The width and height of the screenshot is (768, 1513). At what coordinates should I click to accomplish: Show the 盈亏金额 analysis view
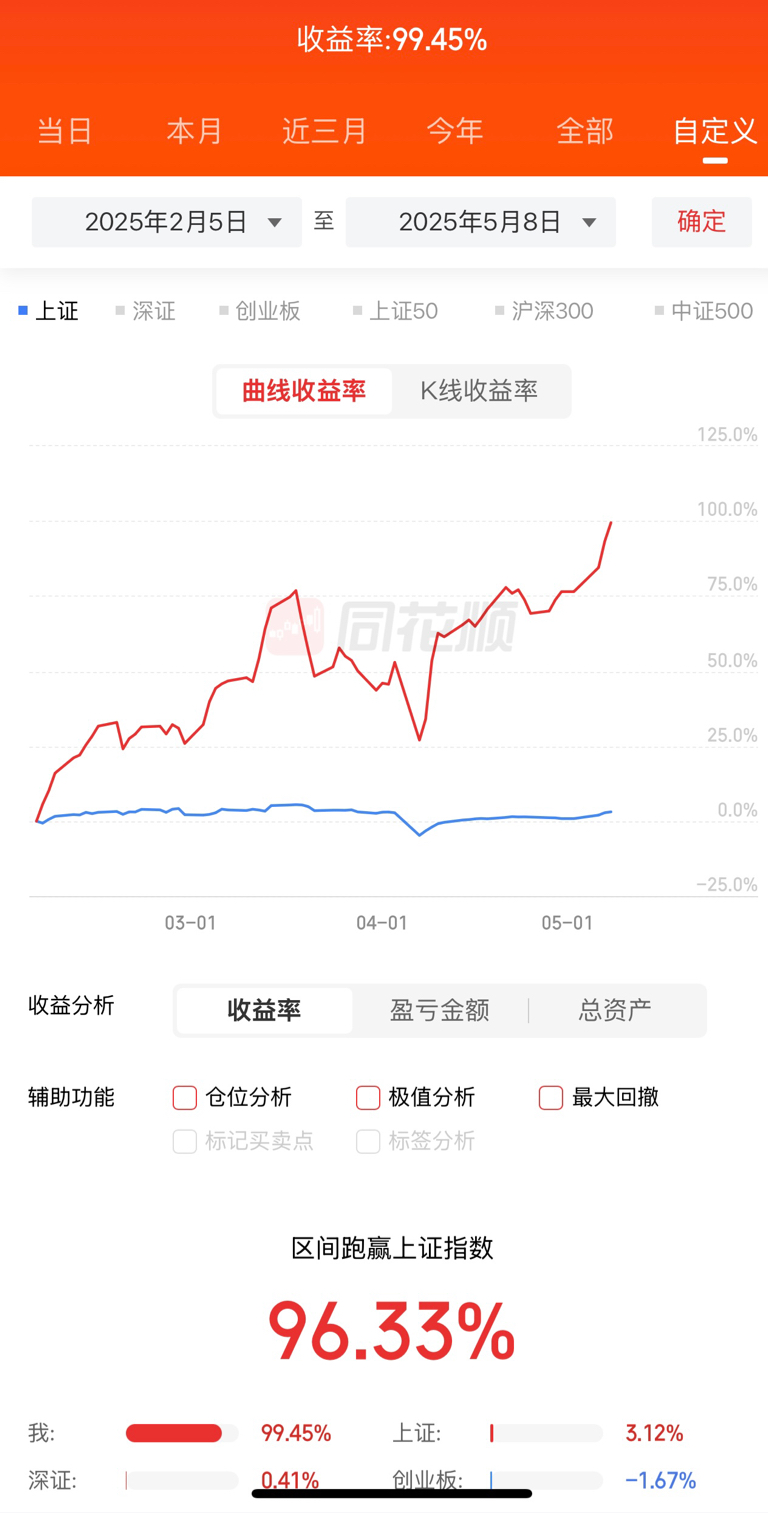point(440,1010)
